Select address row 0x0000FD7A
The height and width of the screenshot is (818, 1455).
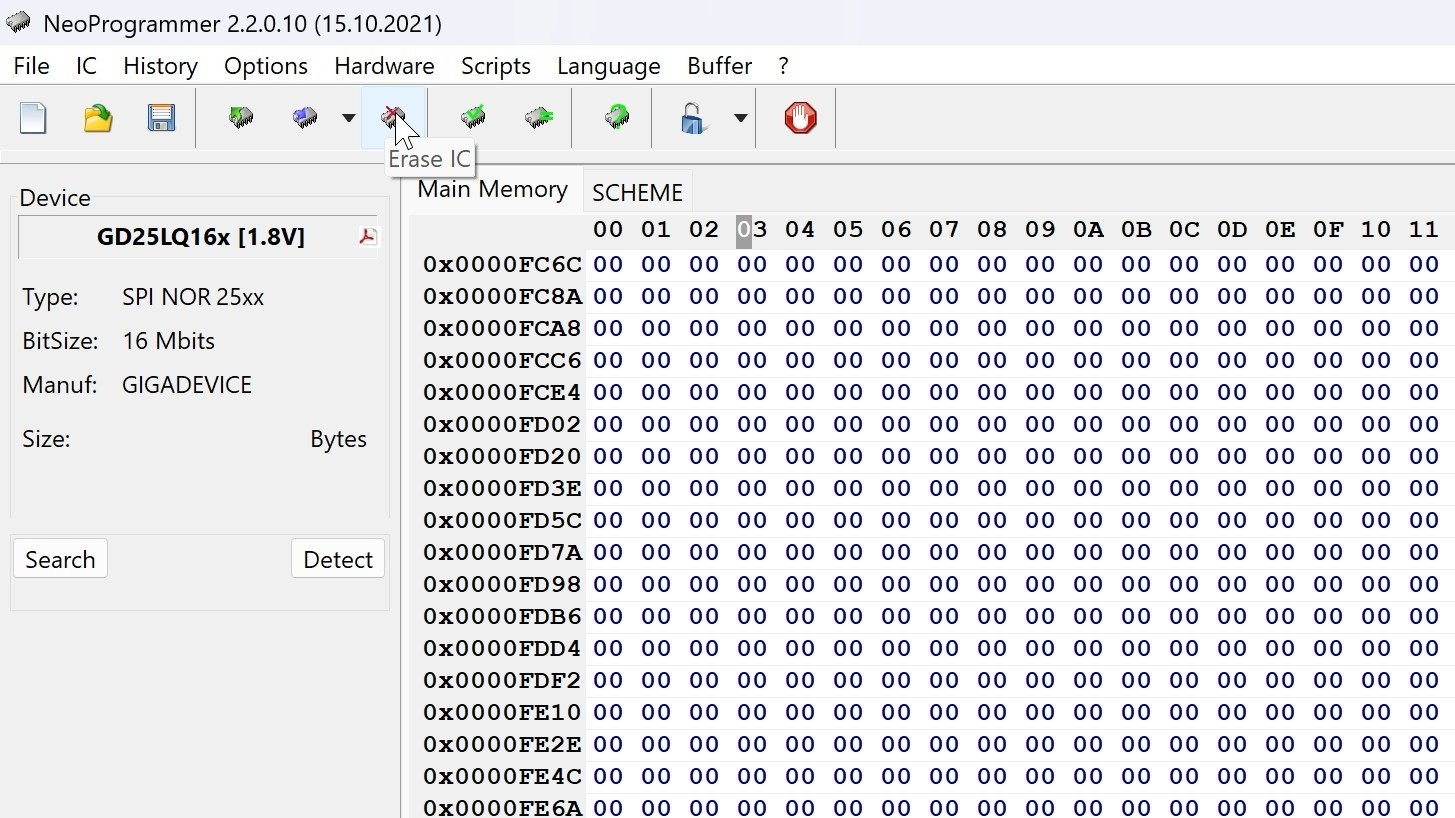(502, 553)
